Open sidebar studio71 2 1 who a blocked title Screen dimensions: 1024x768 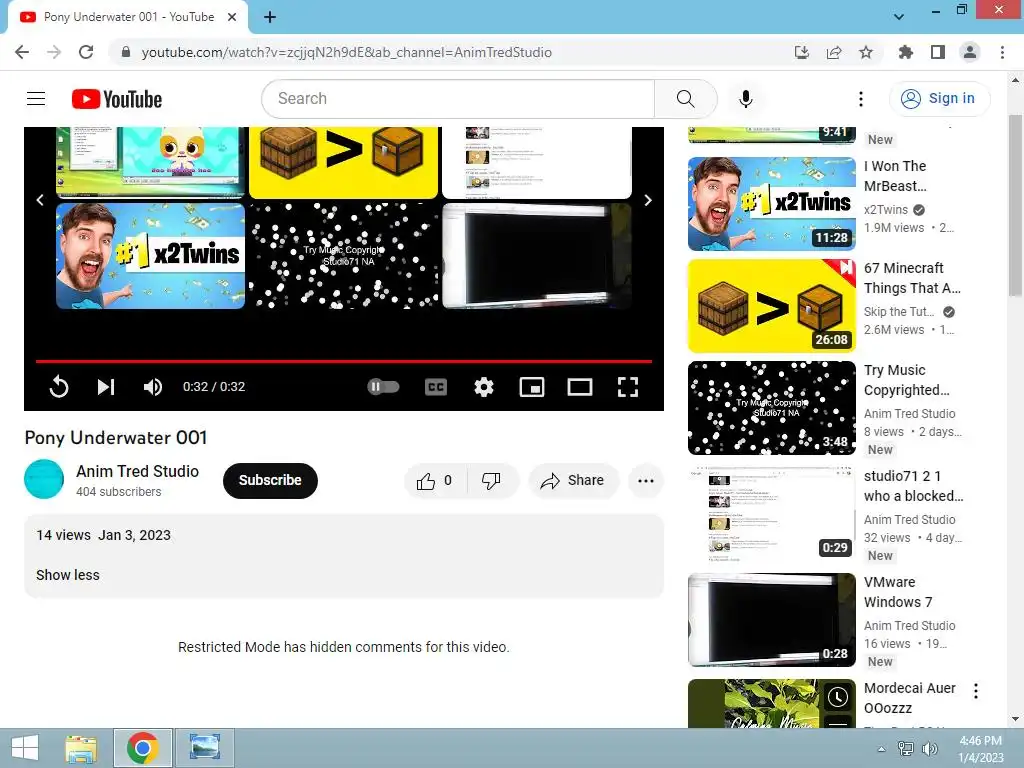[913, 486]
